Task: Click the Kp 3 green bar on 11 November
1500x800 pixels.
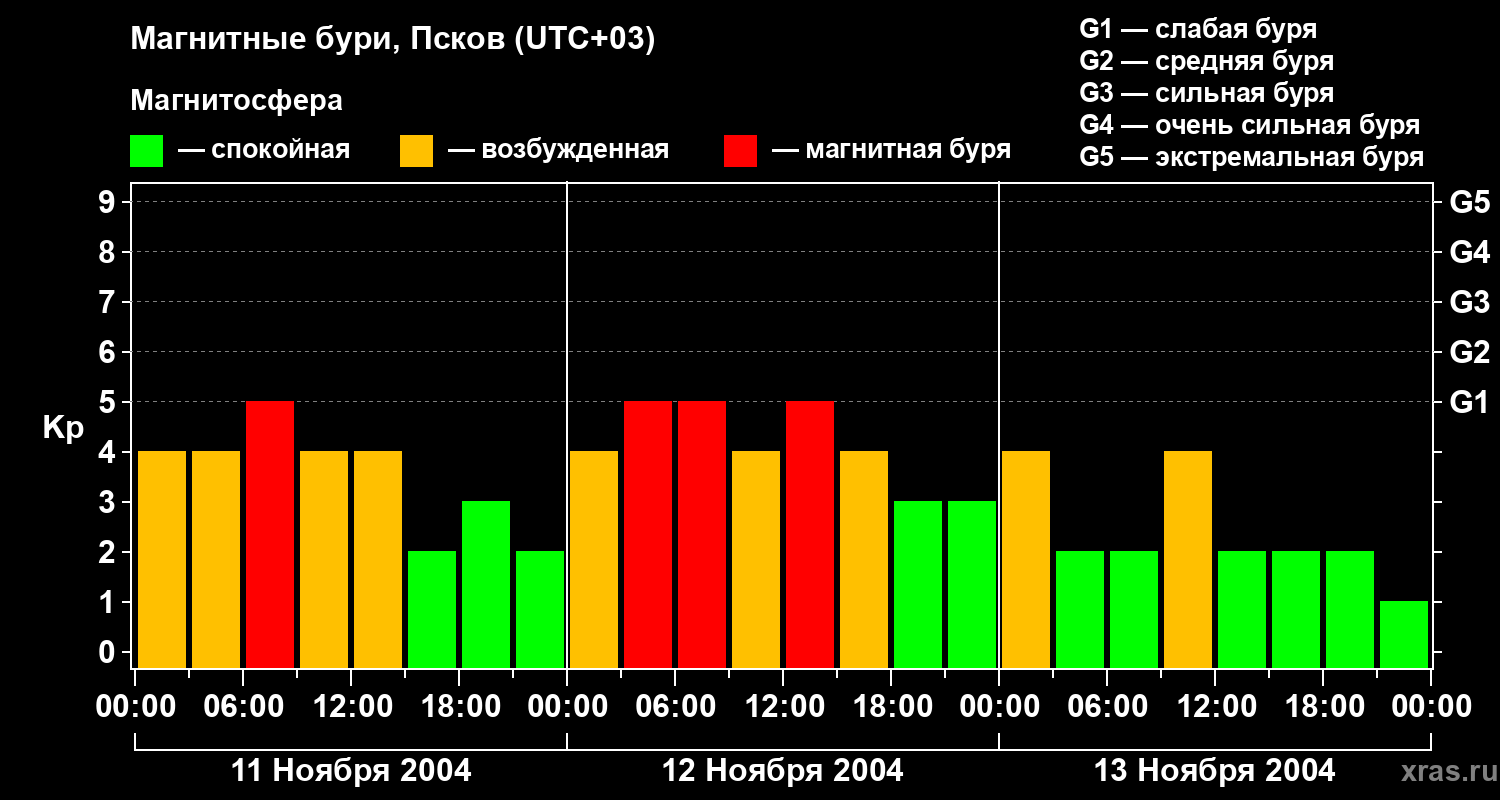Action: click(486, 584)
